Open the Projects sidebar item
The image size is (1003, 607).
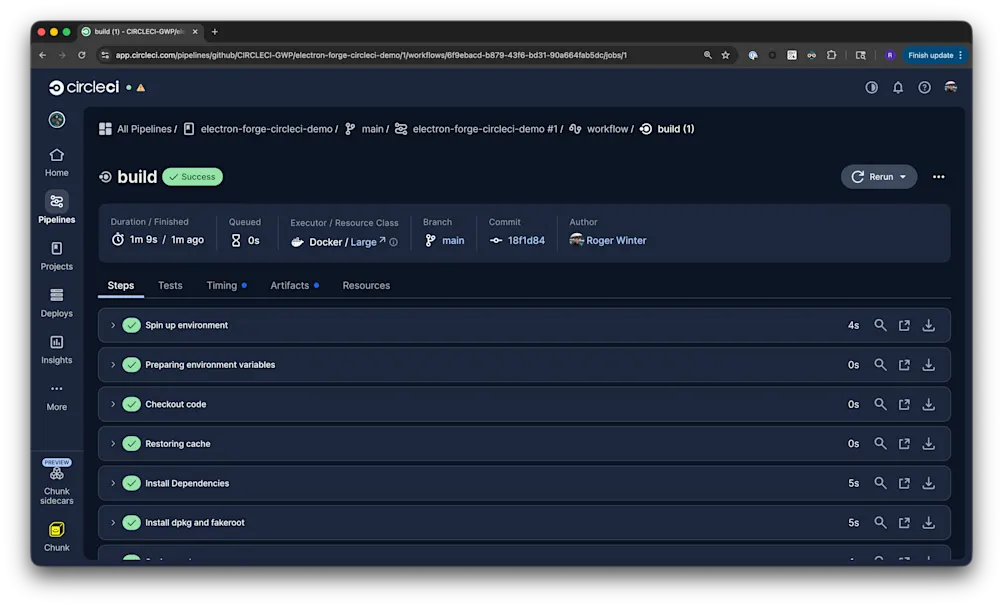coord(56,256)
